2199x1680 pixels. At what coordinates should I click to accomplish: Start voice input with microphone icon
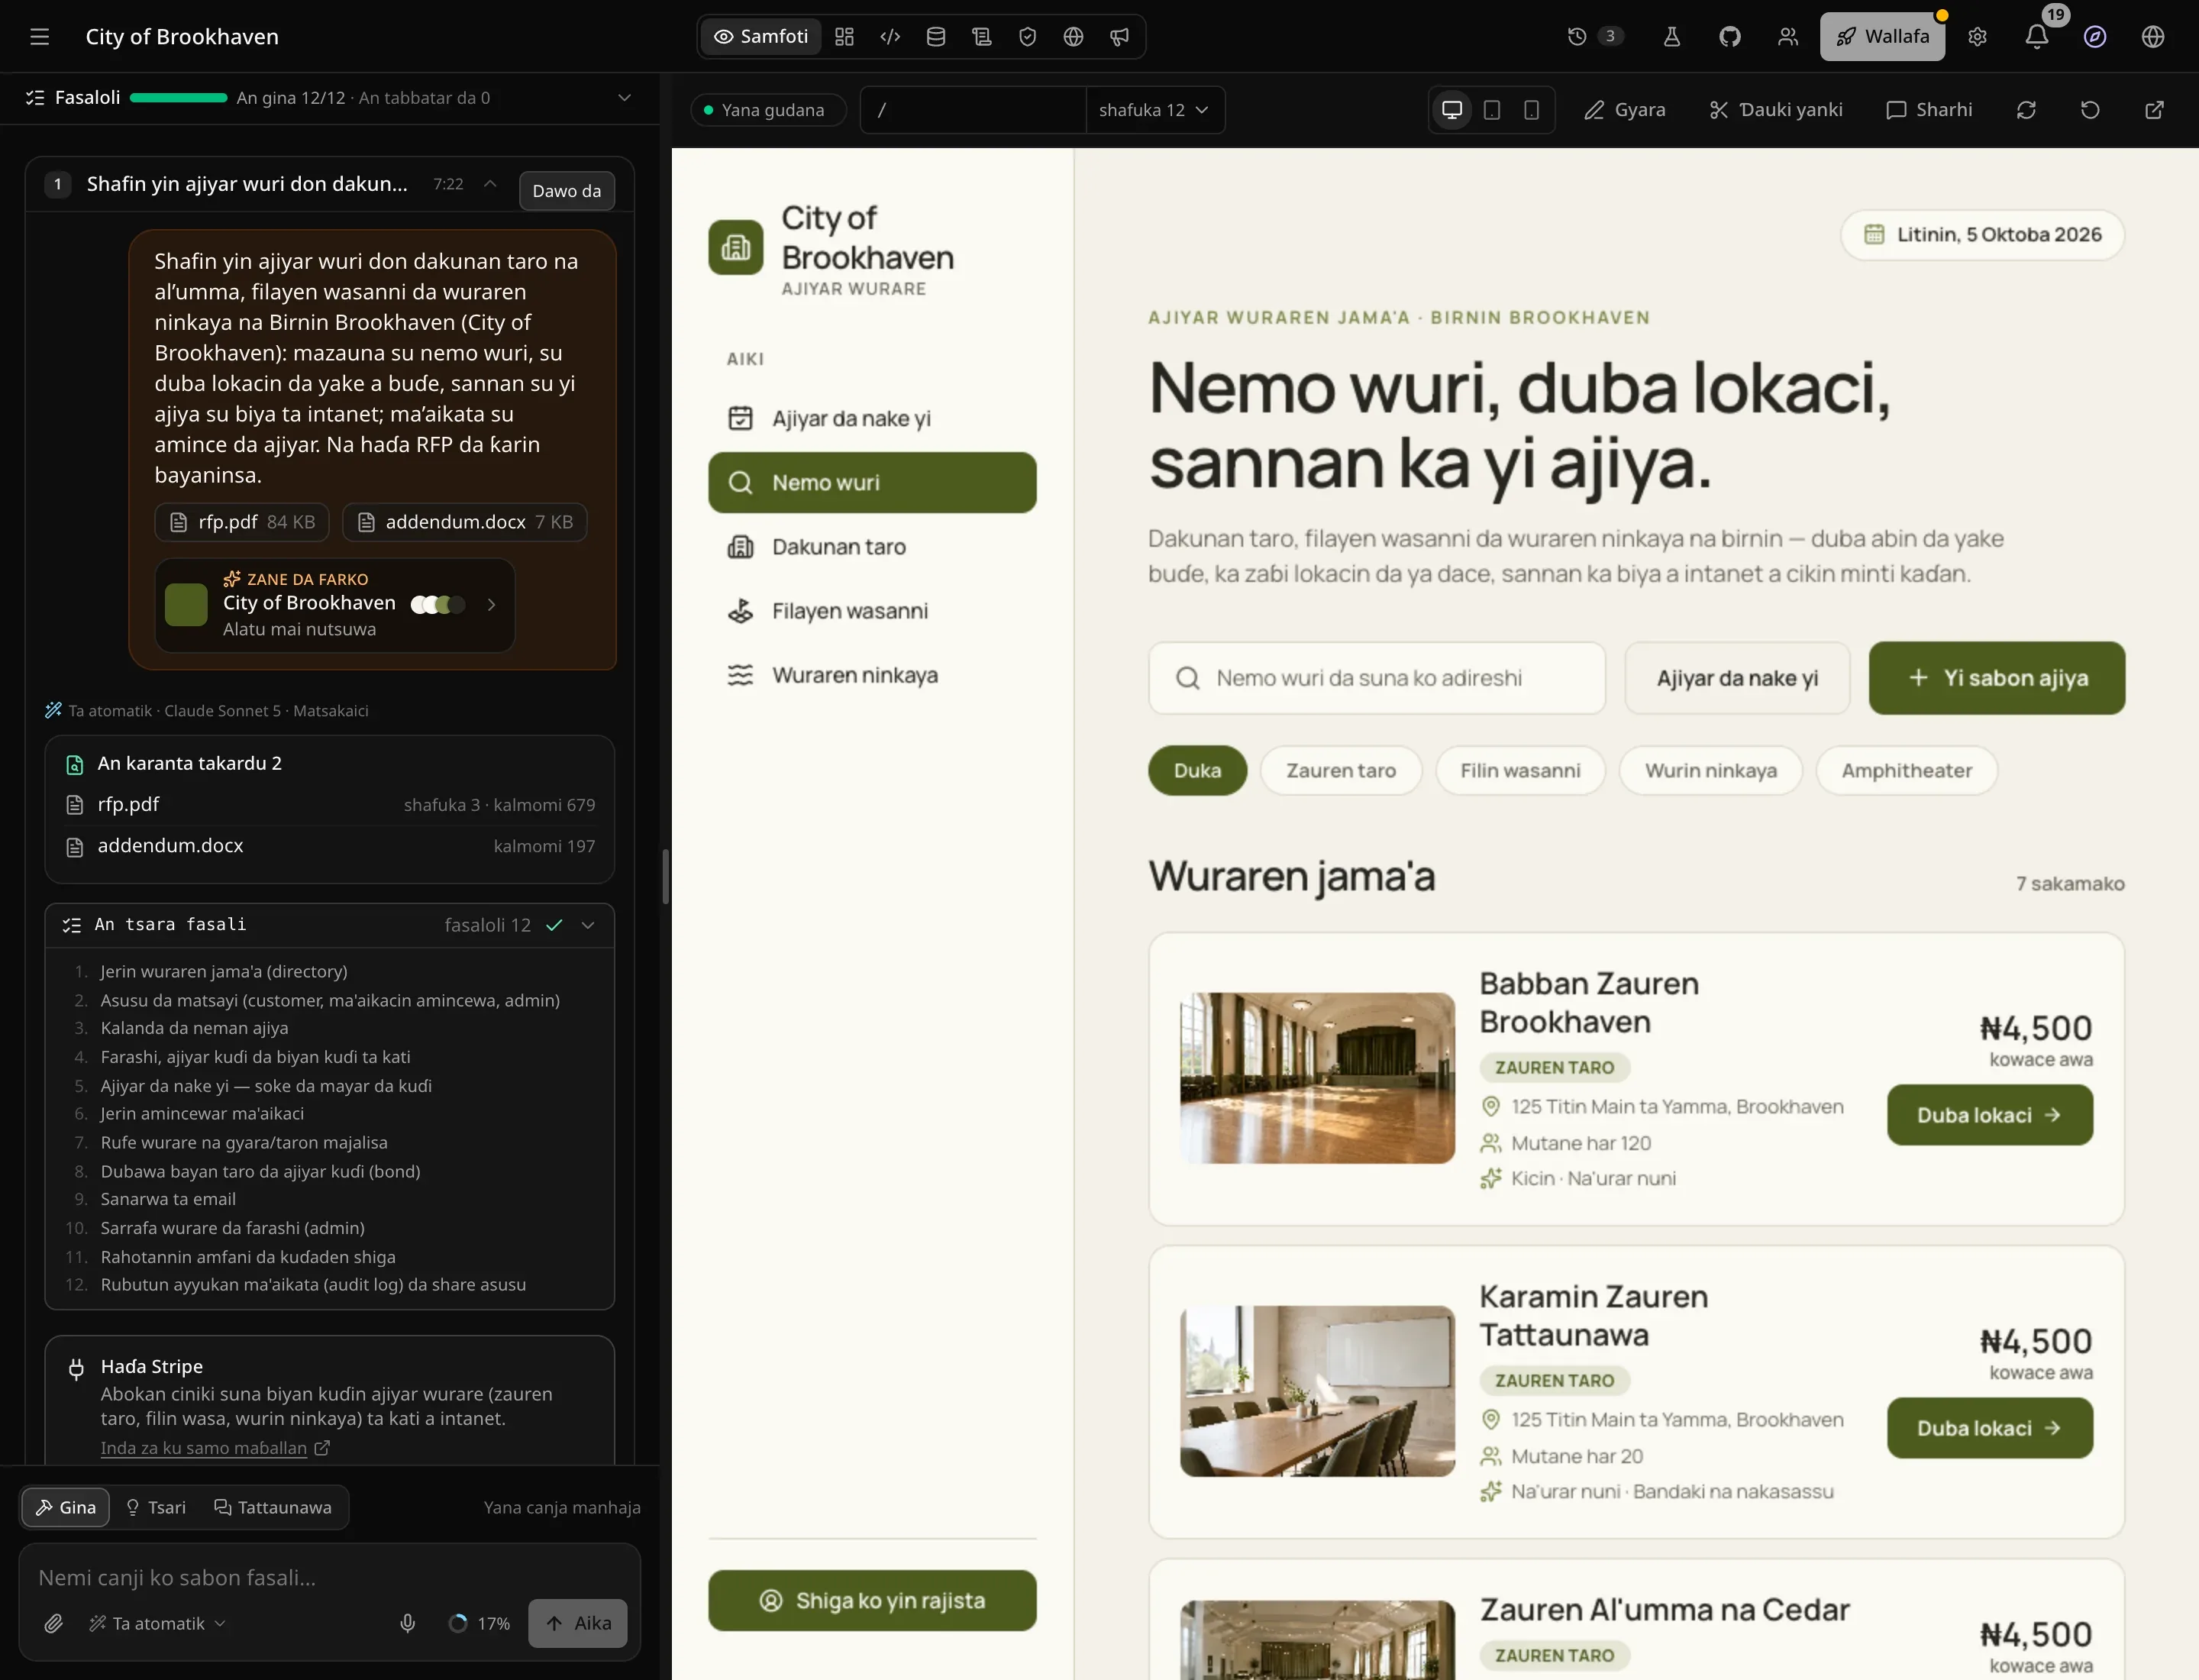407,1623
